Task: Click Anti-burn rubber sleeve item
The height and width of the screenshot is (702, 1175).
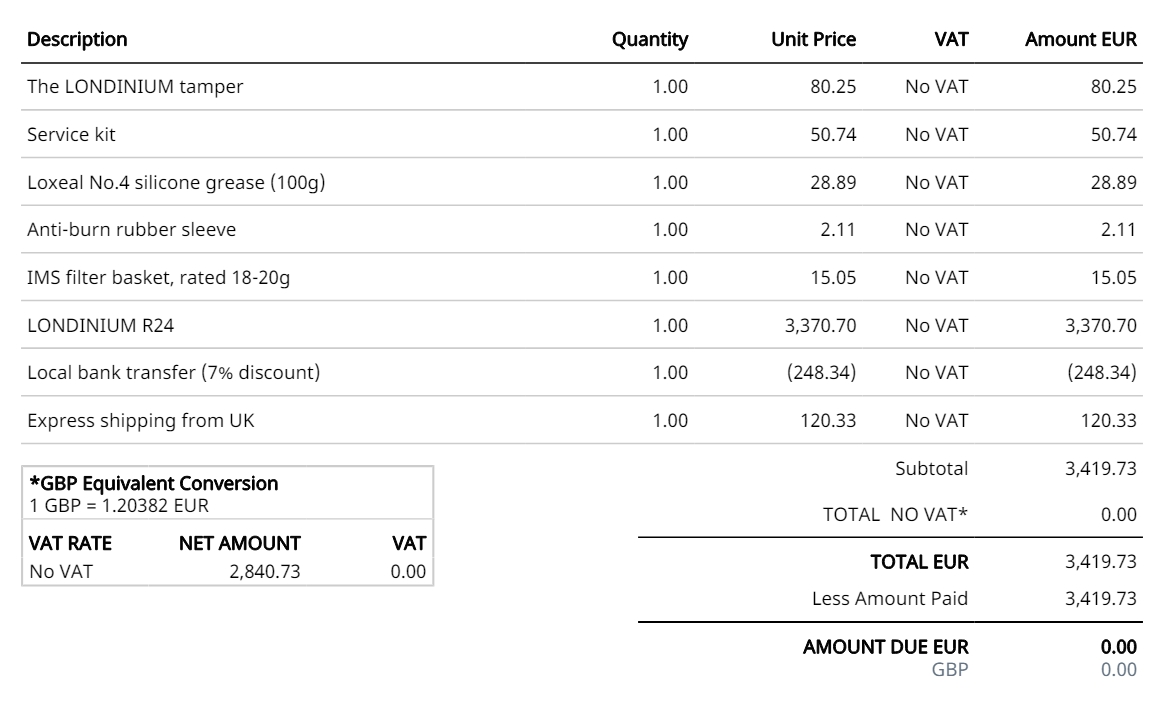Action: (x=131, y=230)
